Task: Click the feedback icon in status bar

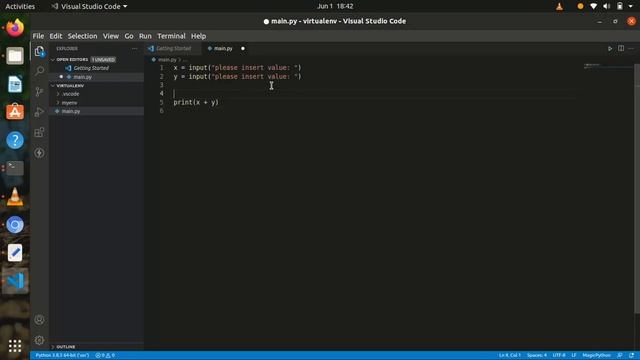Action: coord(620,356)
